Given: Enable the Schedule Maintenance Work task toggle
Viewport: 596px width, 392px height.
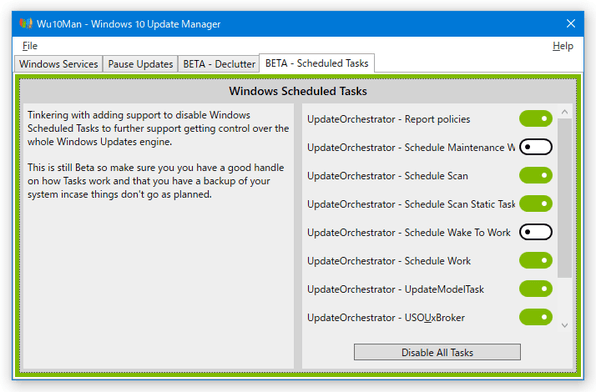Looking at the screenshot, I should pos(536,147).
